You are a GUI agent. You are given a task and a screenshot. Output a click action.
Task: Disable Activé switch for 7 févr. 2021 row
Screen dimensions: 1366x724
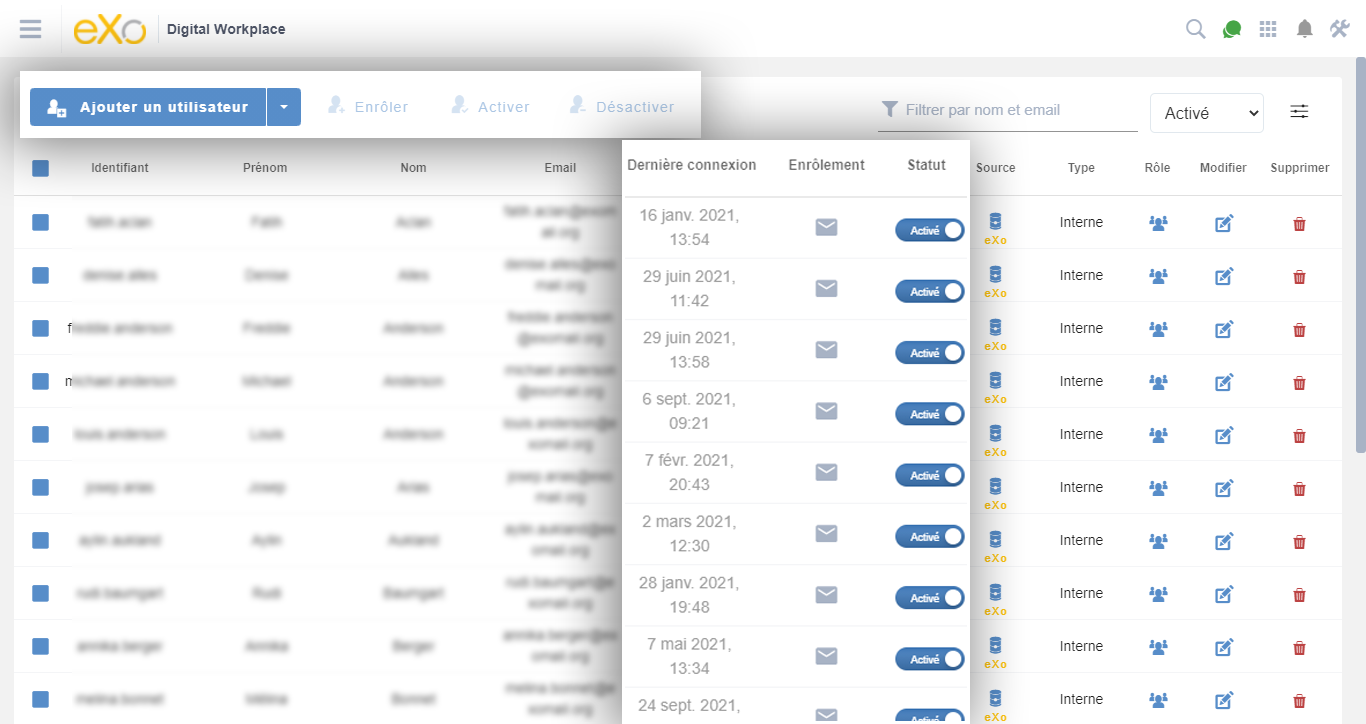tap(930, 475)
